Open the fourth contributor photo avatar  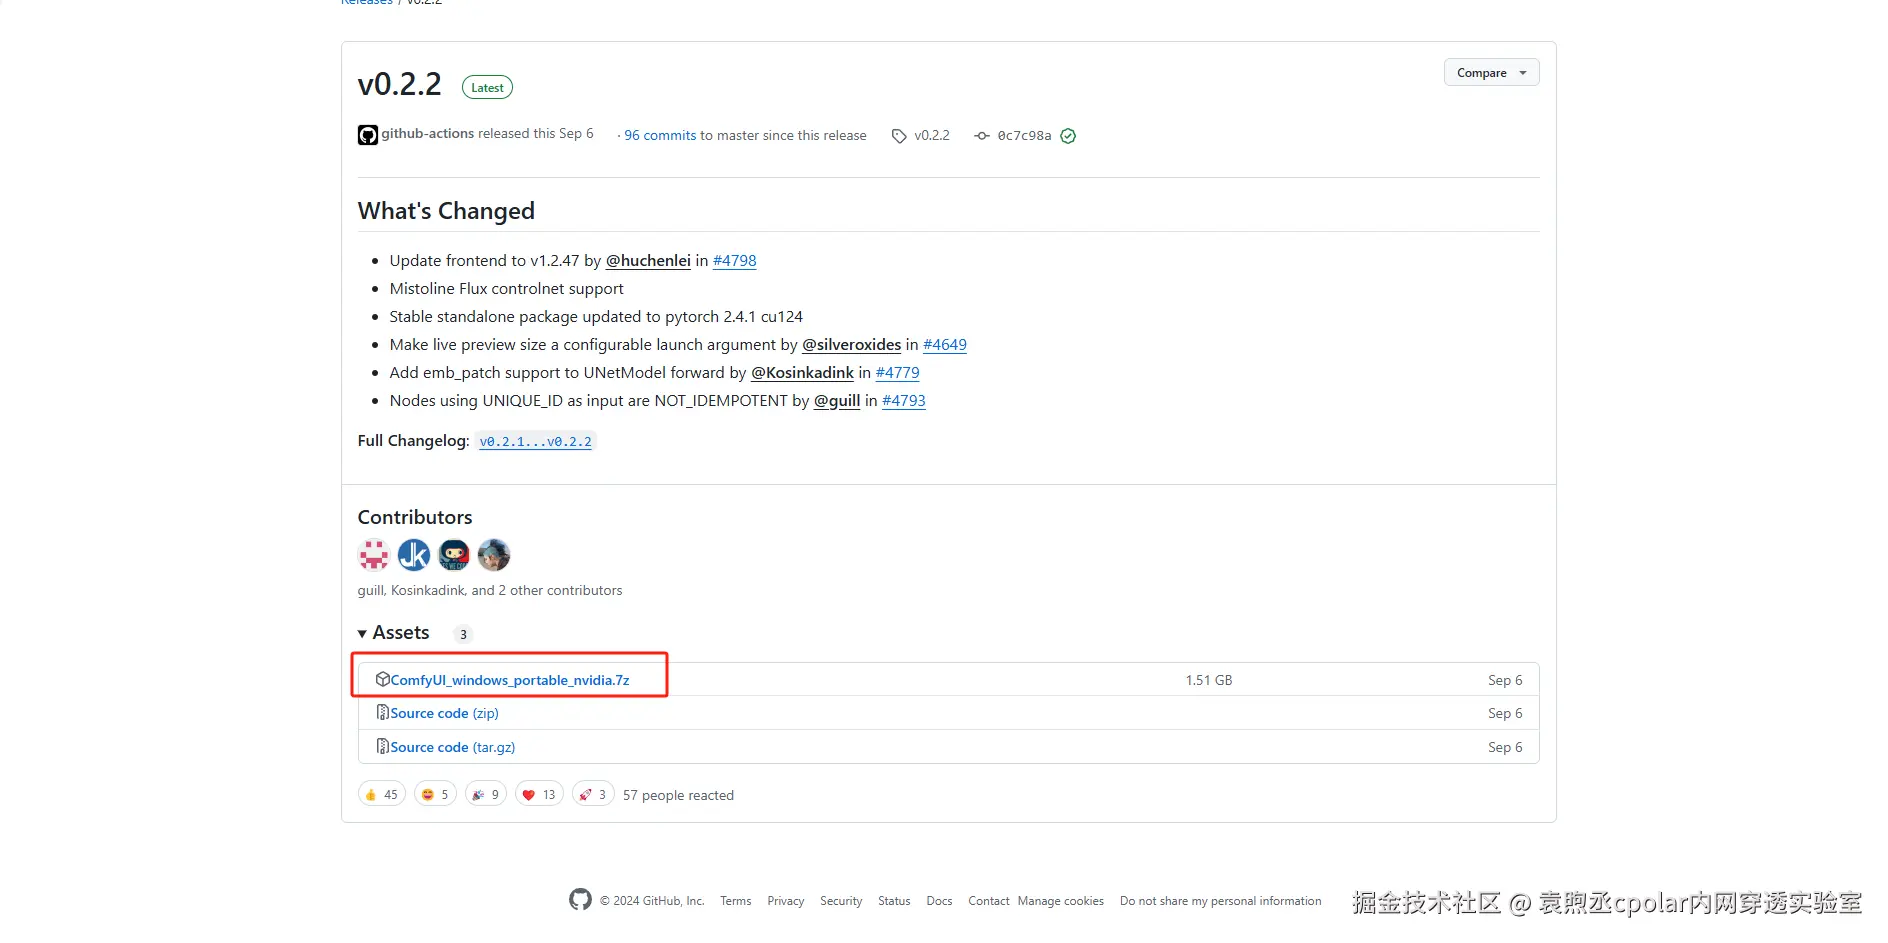[494, 554]
